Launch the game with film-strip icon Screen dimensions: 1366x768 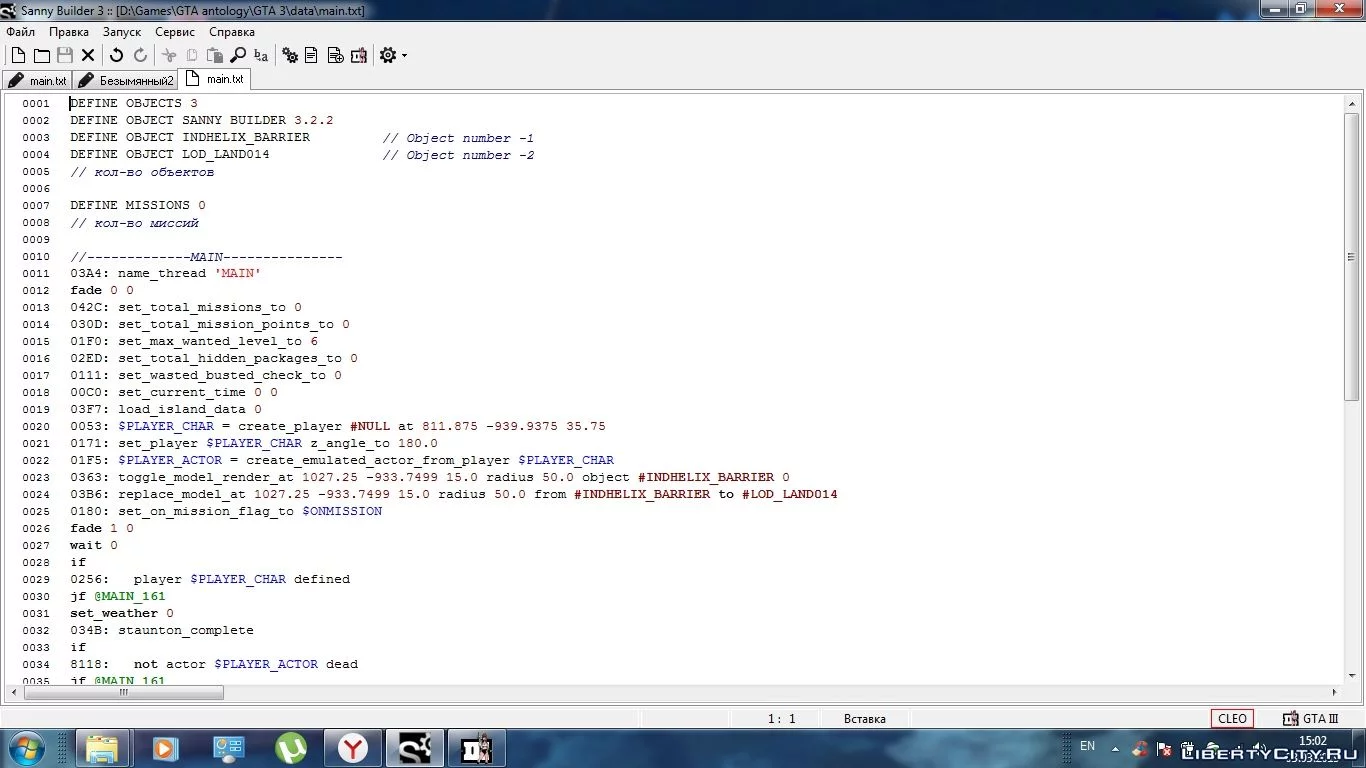coord(358,56)
